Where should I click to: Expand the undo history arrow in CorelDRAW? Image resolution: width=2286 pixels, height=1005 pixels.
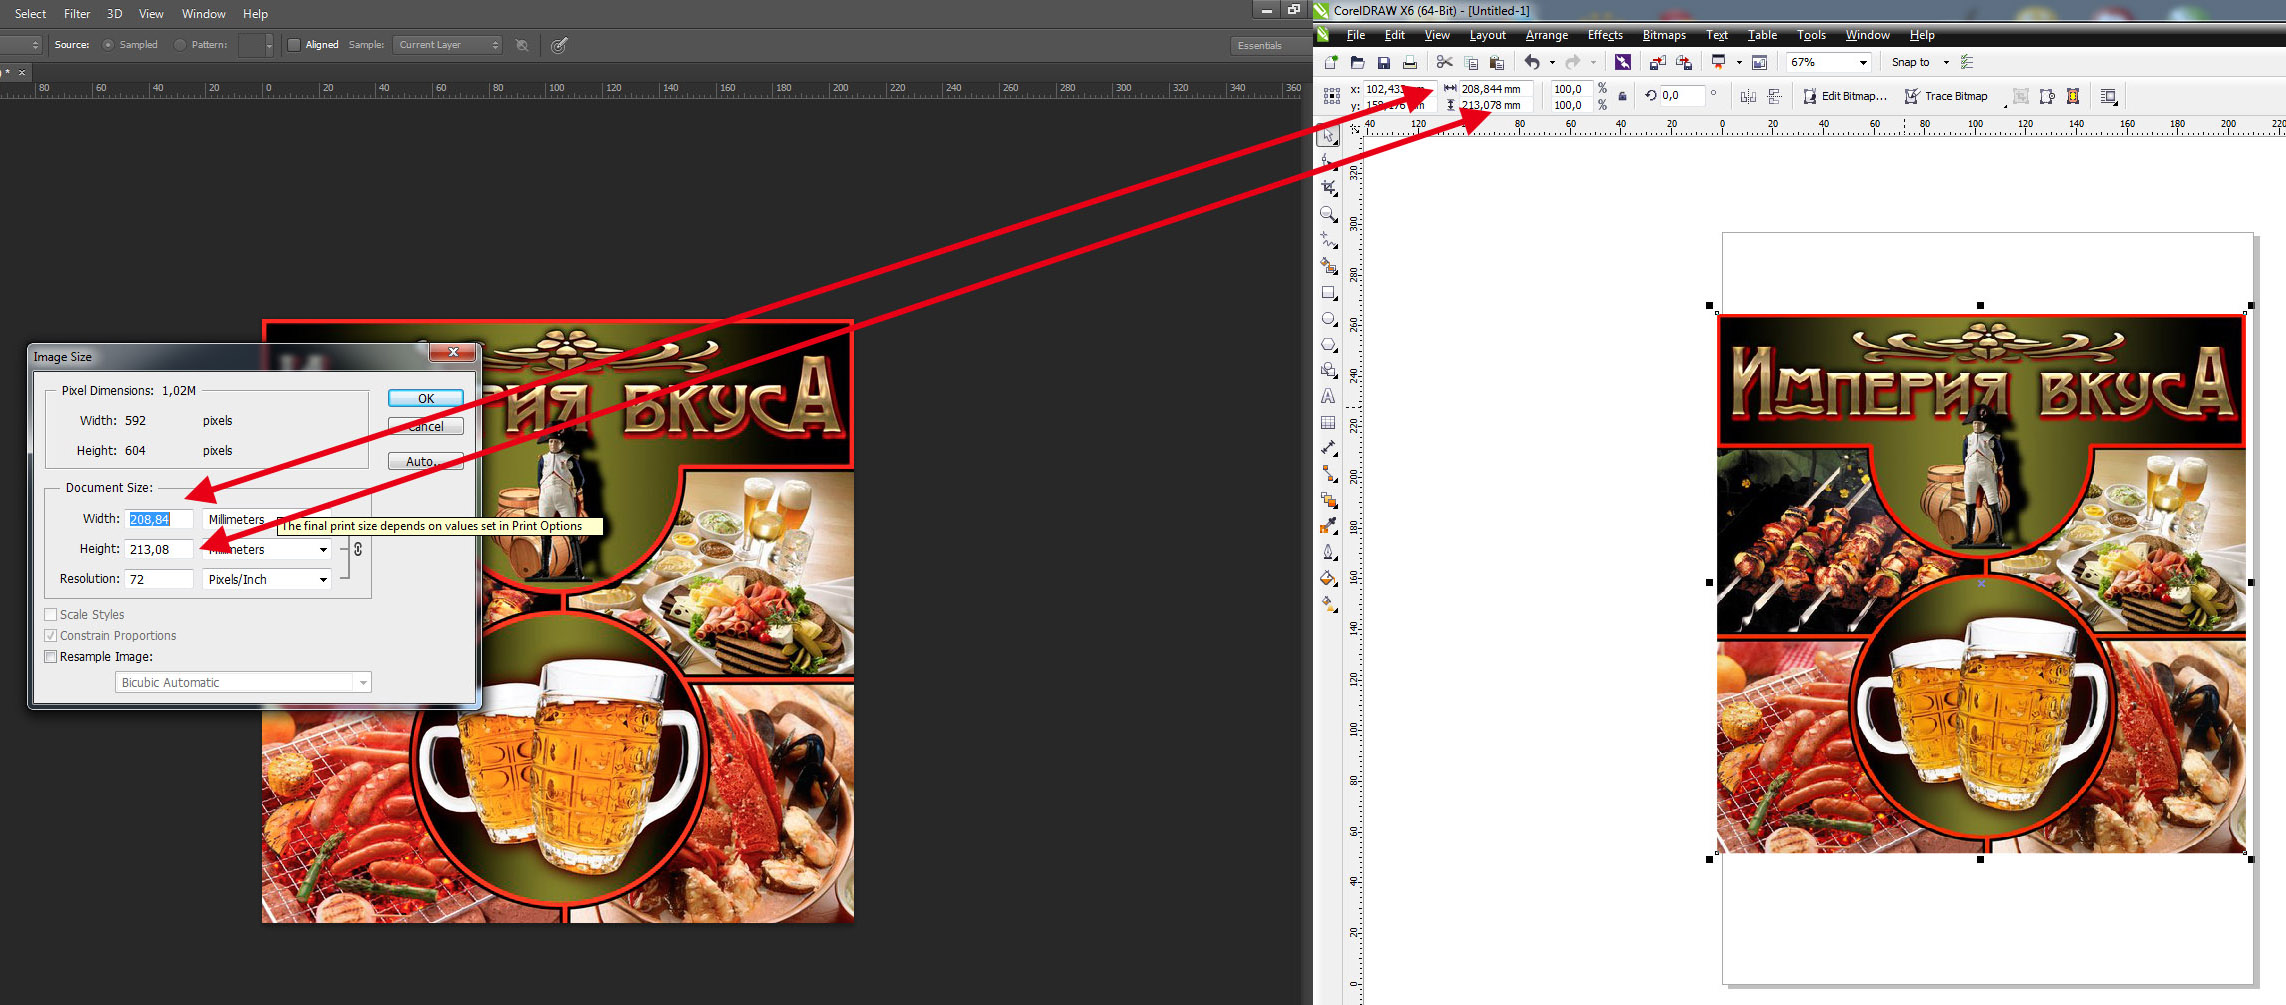tap(1552, 63)
